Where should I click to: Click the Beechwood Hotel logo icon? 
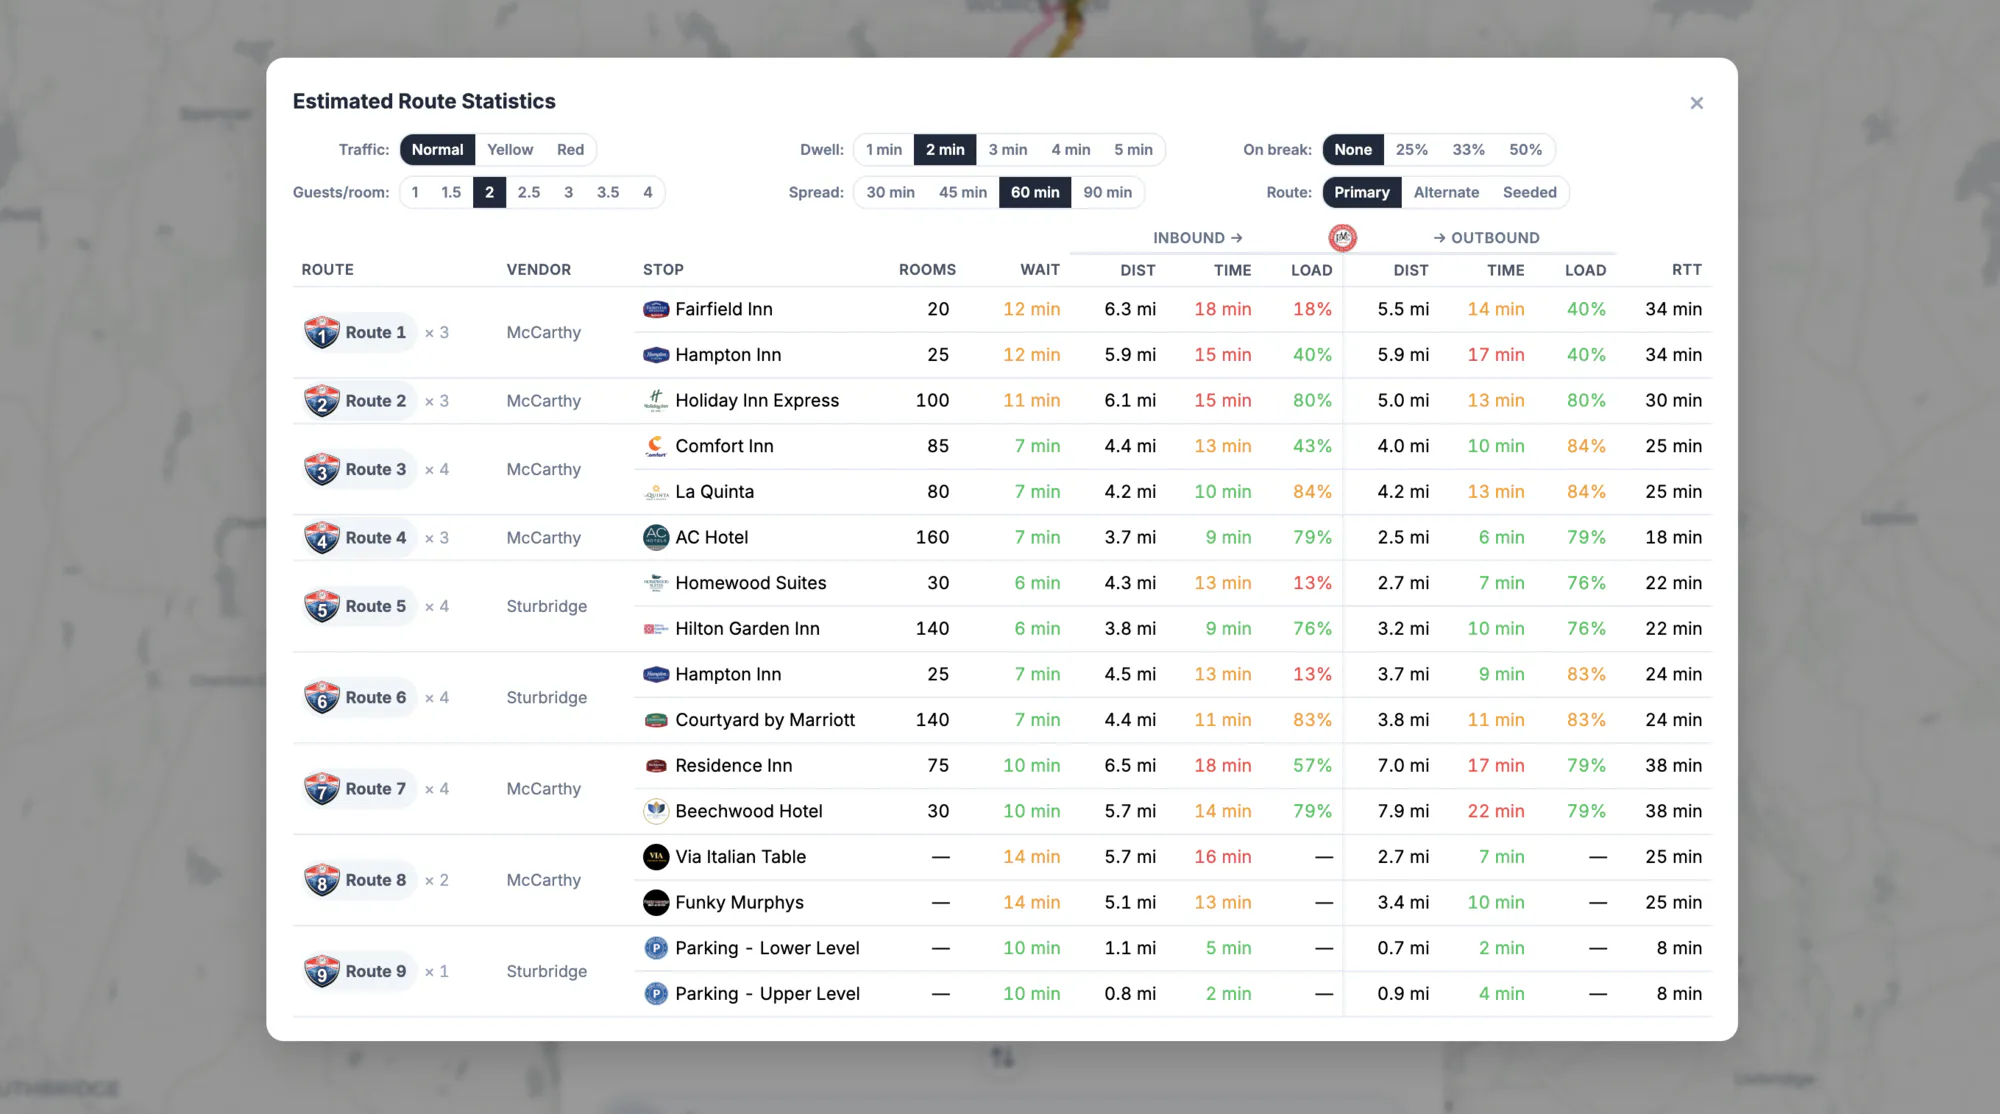[x=656, y=811]
